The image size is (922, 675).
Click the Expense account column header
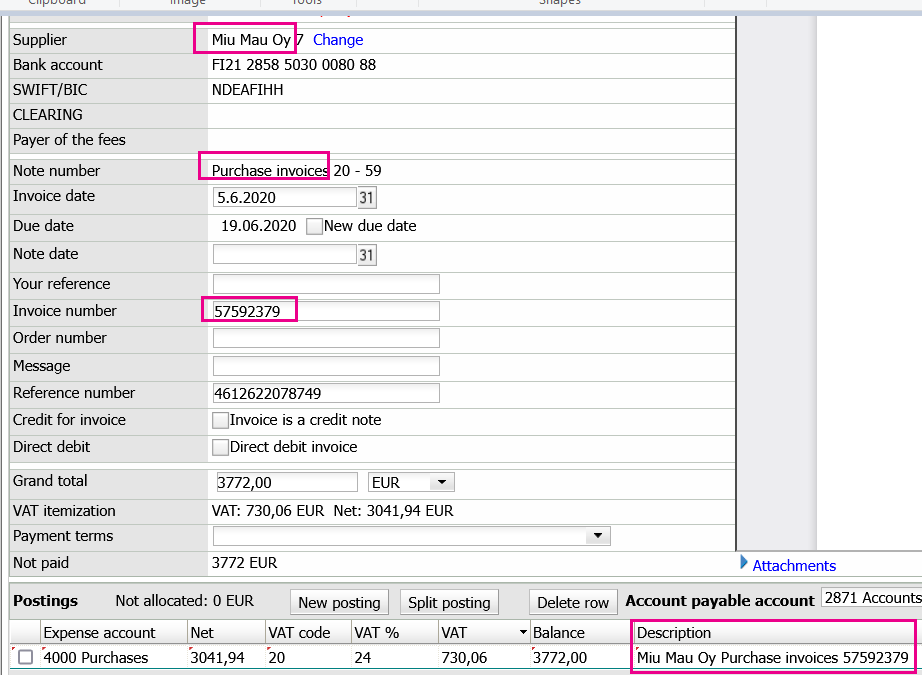click(x=99, y=633)
